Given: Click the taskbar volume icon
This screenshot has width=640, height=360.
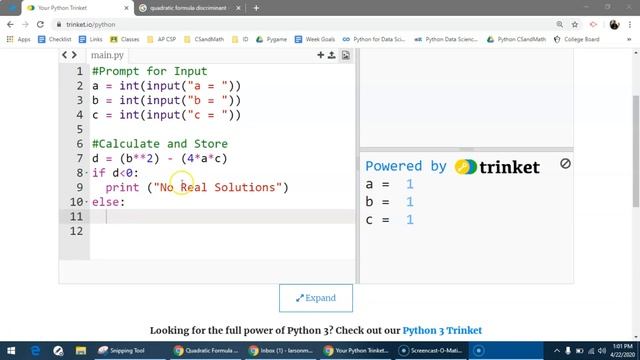Looking at the screenshot, I should pyautogui.click(x=602, y=351).
